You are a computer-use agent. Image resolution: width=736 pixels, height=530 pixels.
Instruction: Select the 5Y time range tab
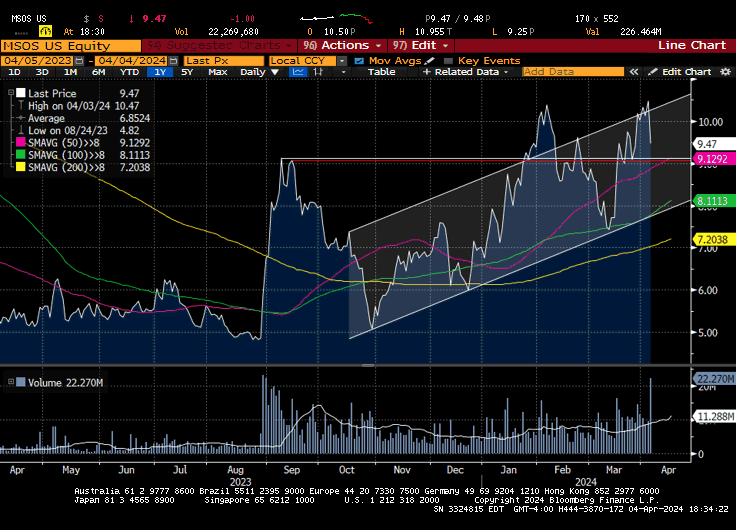point(187,72)
